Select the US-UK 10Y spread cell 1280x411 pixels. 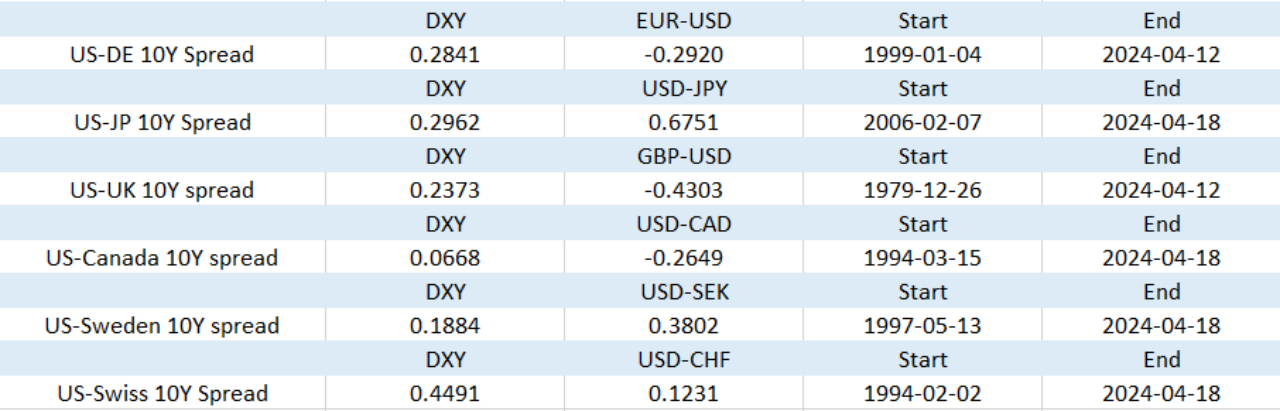162,191
